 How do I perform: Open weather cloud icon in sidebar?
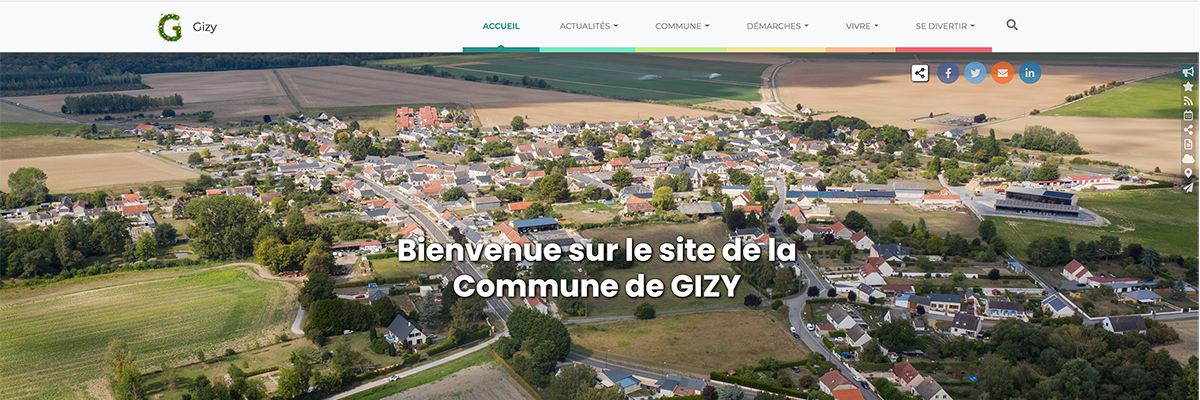[1188, 158]
